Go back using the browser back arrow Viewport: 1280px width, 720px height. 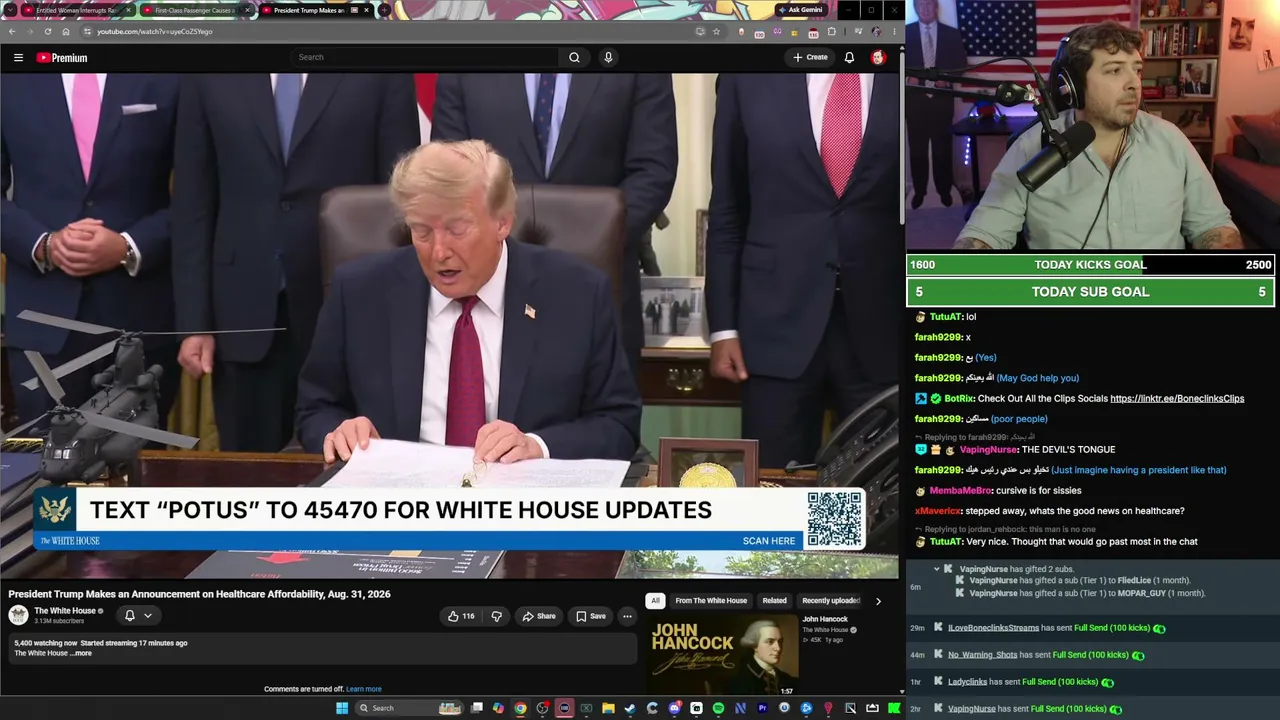pyautogui.click(x=12, y=31)
